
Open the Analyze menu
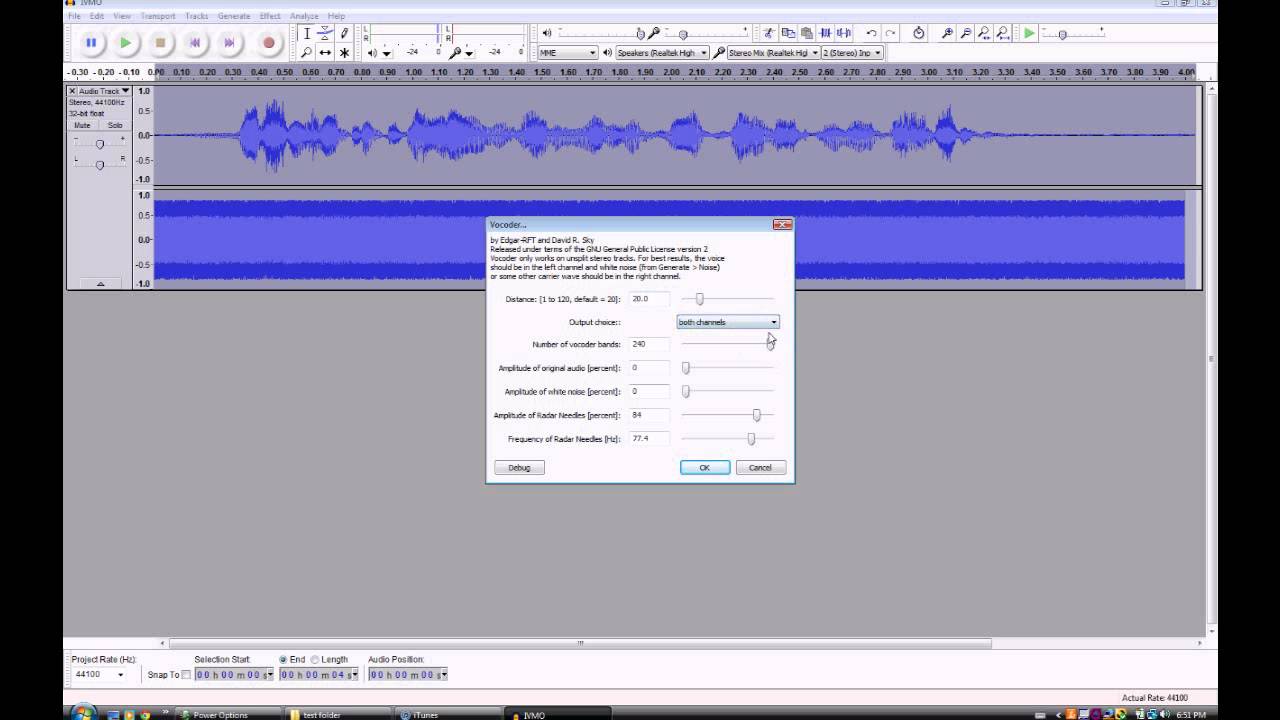tap(304, 16)
